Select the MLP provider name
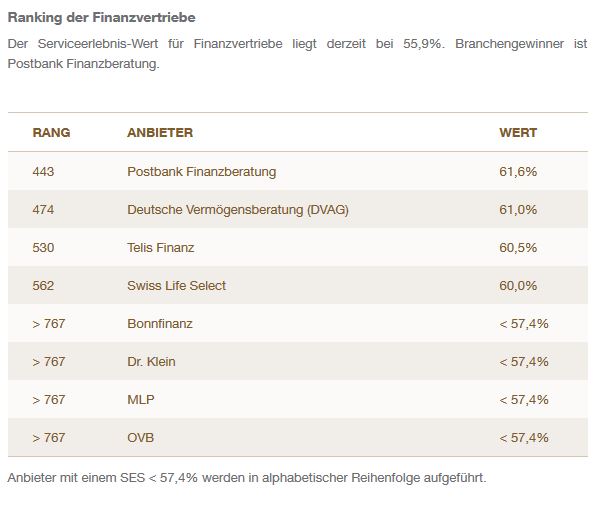 pyautogui.click(x=141, y=399)
